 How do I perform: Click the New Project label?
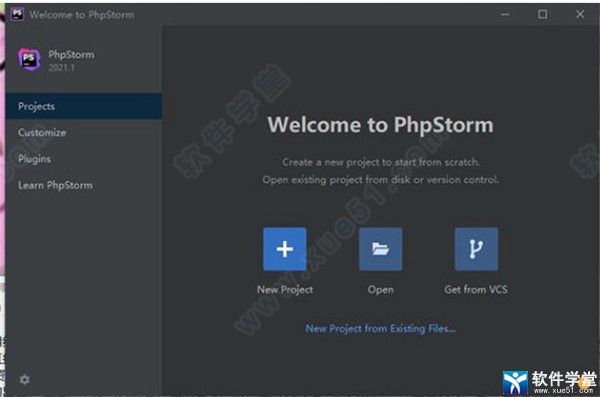285,289
